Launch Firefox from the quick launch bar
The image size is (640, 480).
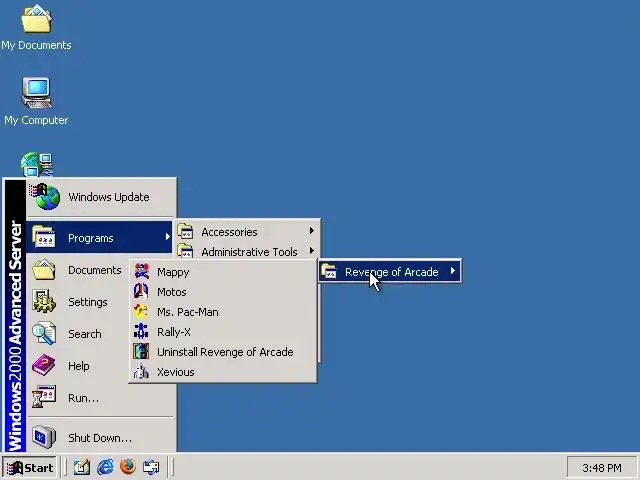coord(128,467)
